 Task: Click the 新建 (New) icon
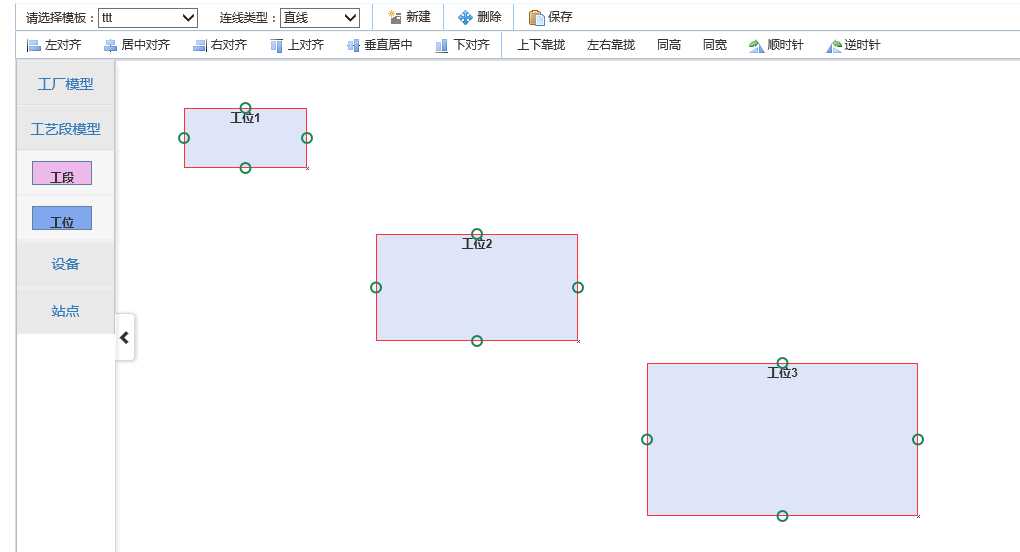click(x=394, y=17)
